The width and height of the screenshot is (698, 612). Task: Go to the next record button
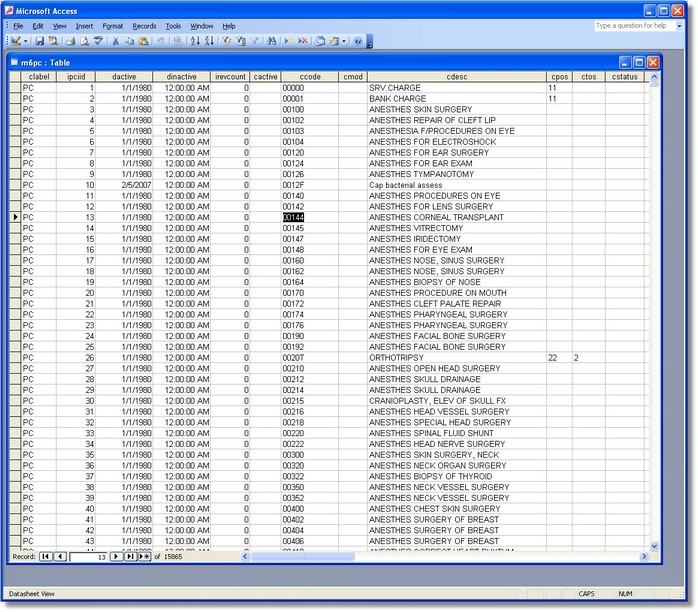click(x=116, y=556)
